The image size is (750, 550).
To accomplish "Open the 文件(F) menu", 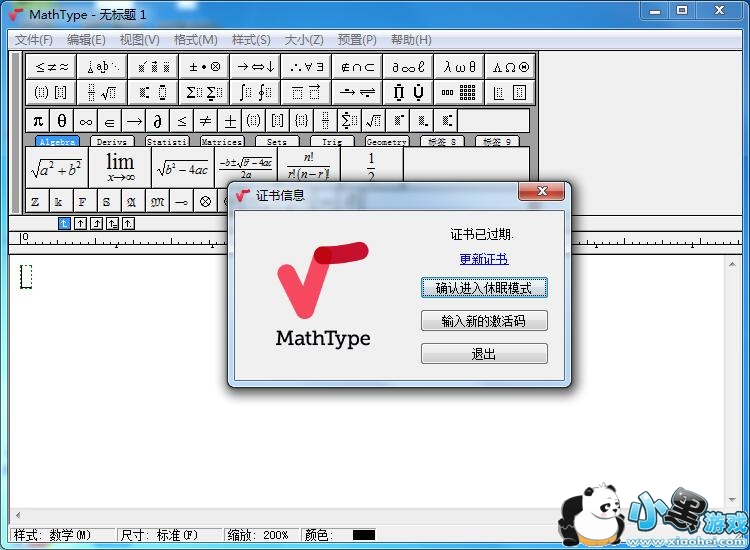I will [34, 40].
